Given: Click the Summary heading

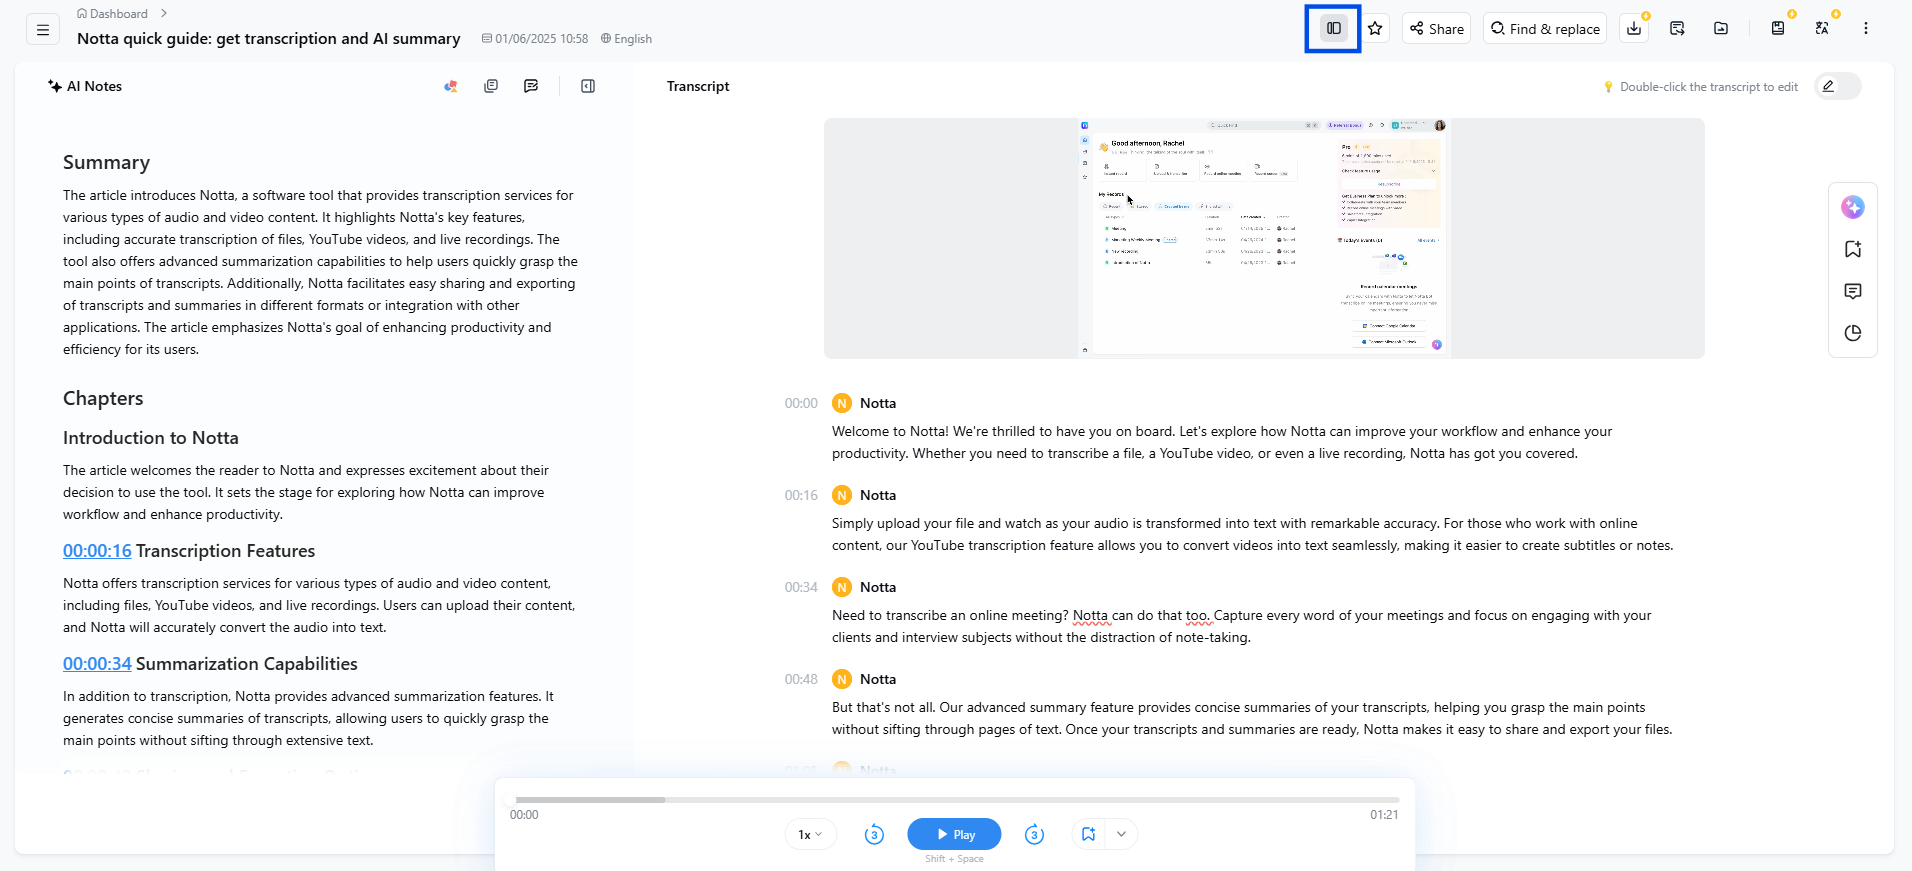Looking at the screenshot, I should (x=106, y=163).
